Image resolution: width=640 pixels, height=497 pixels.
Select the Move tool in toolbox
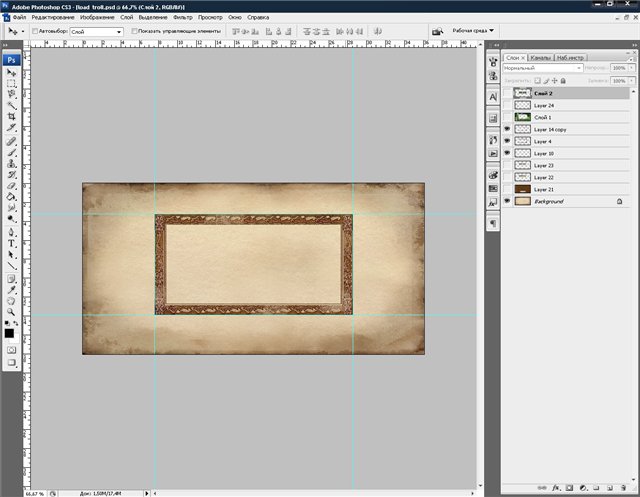[x=12, y=71]
